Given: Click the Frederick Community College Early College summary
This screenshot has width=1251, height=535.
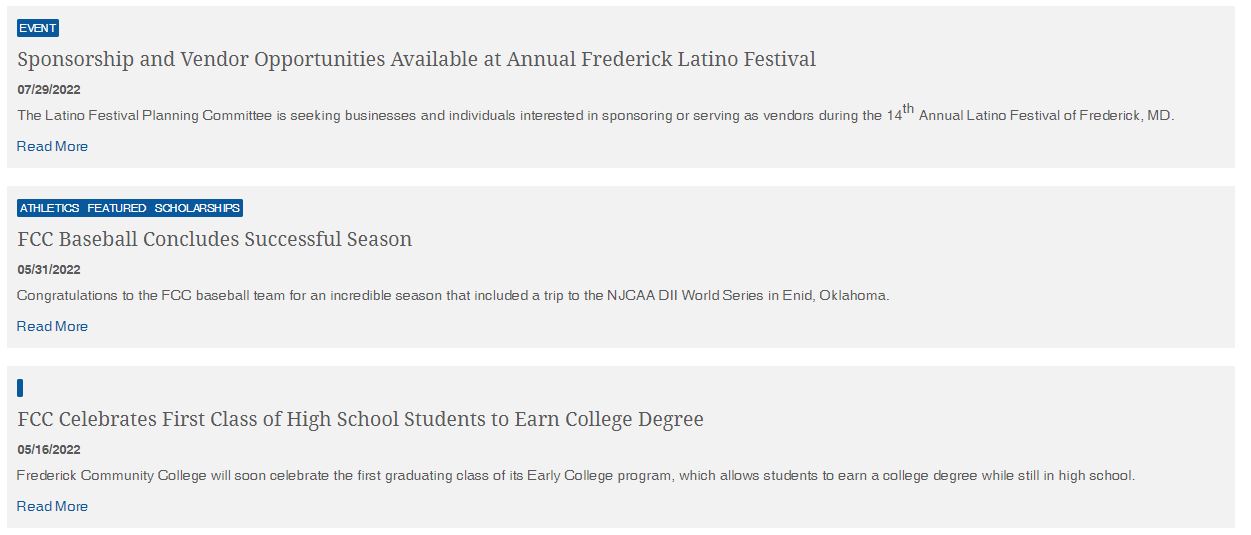Looking at the screenshot, I should 576,475.
